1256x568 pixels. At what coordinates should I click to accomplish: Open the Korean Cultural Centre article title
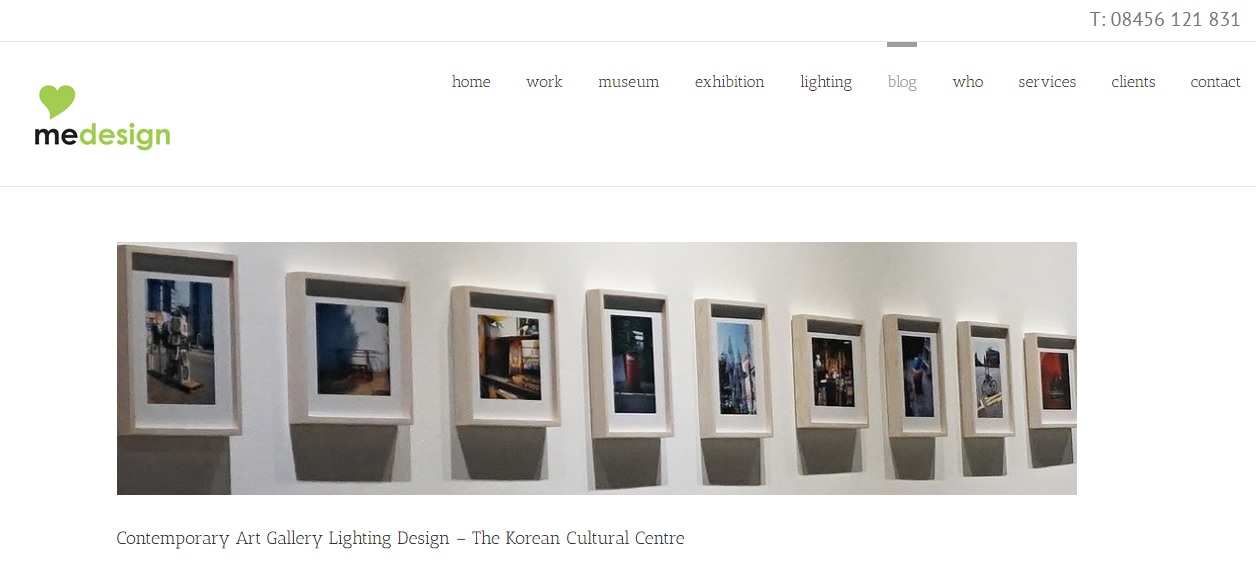400,538
